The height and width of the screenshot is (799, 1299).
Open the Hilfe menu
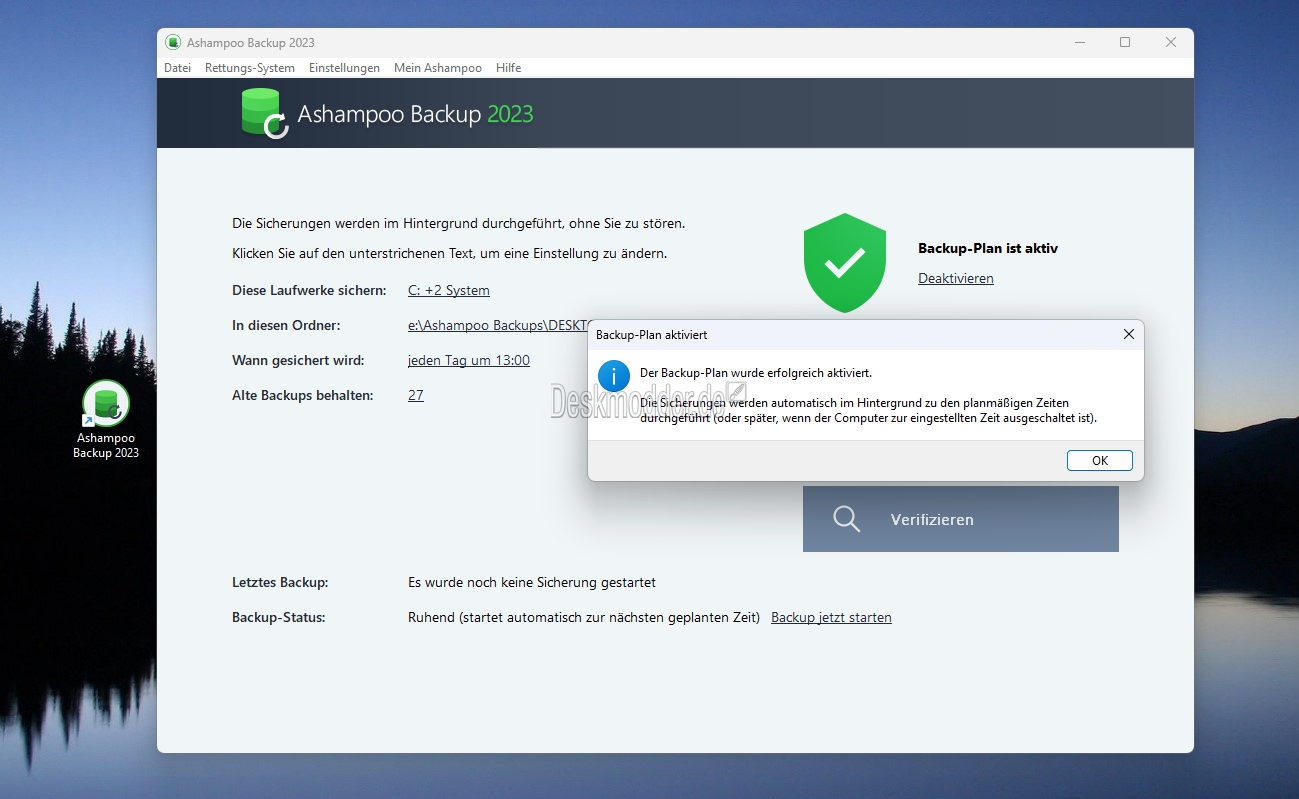click(x=508, y=68)
